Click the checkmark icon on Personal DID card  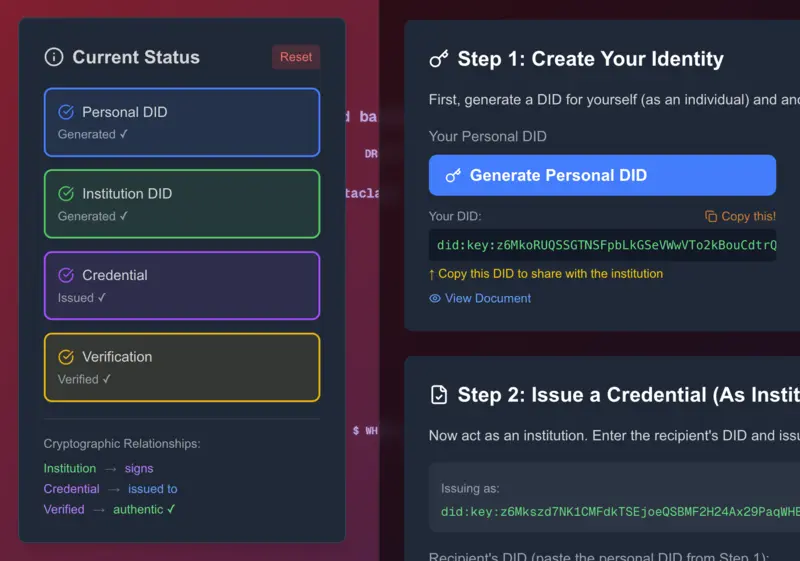[66, 112]
